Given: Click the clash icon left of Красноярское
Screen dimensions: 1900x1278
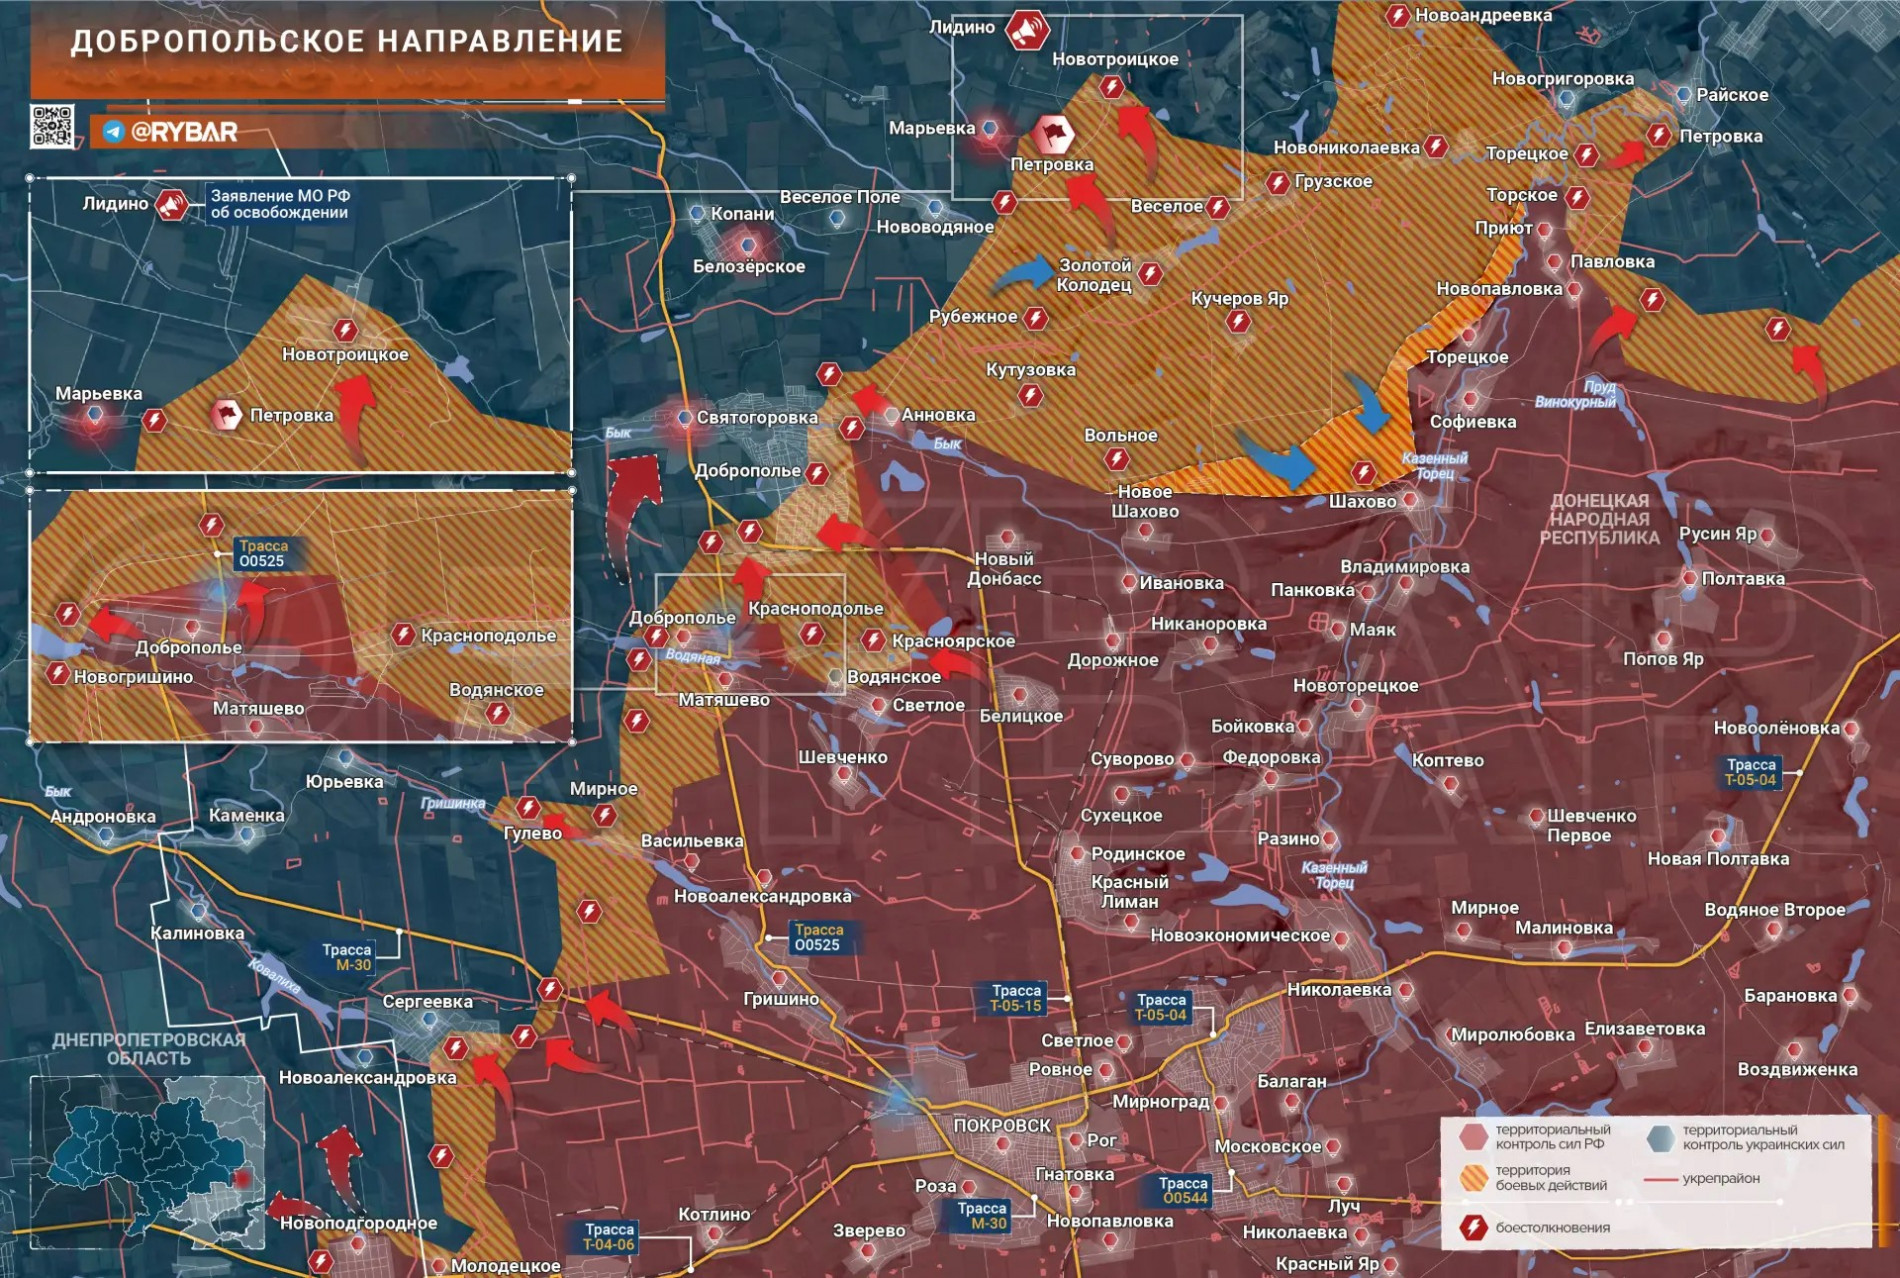Looking at the screenshot, I should click(873, 640).
